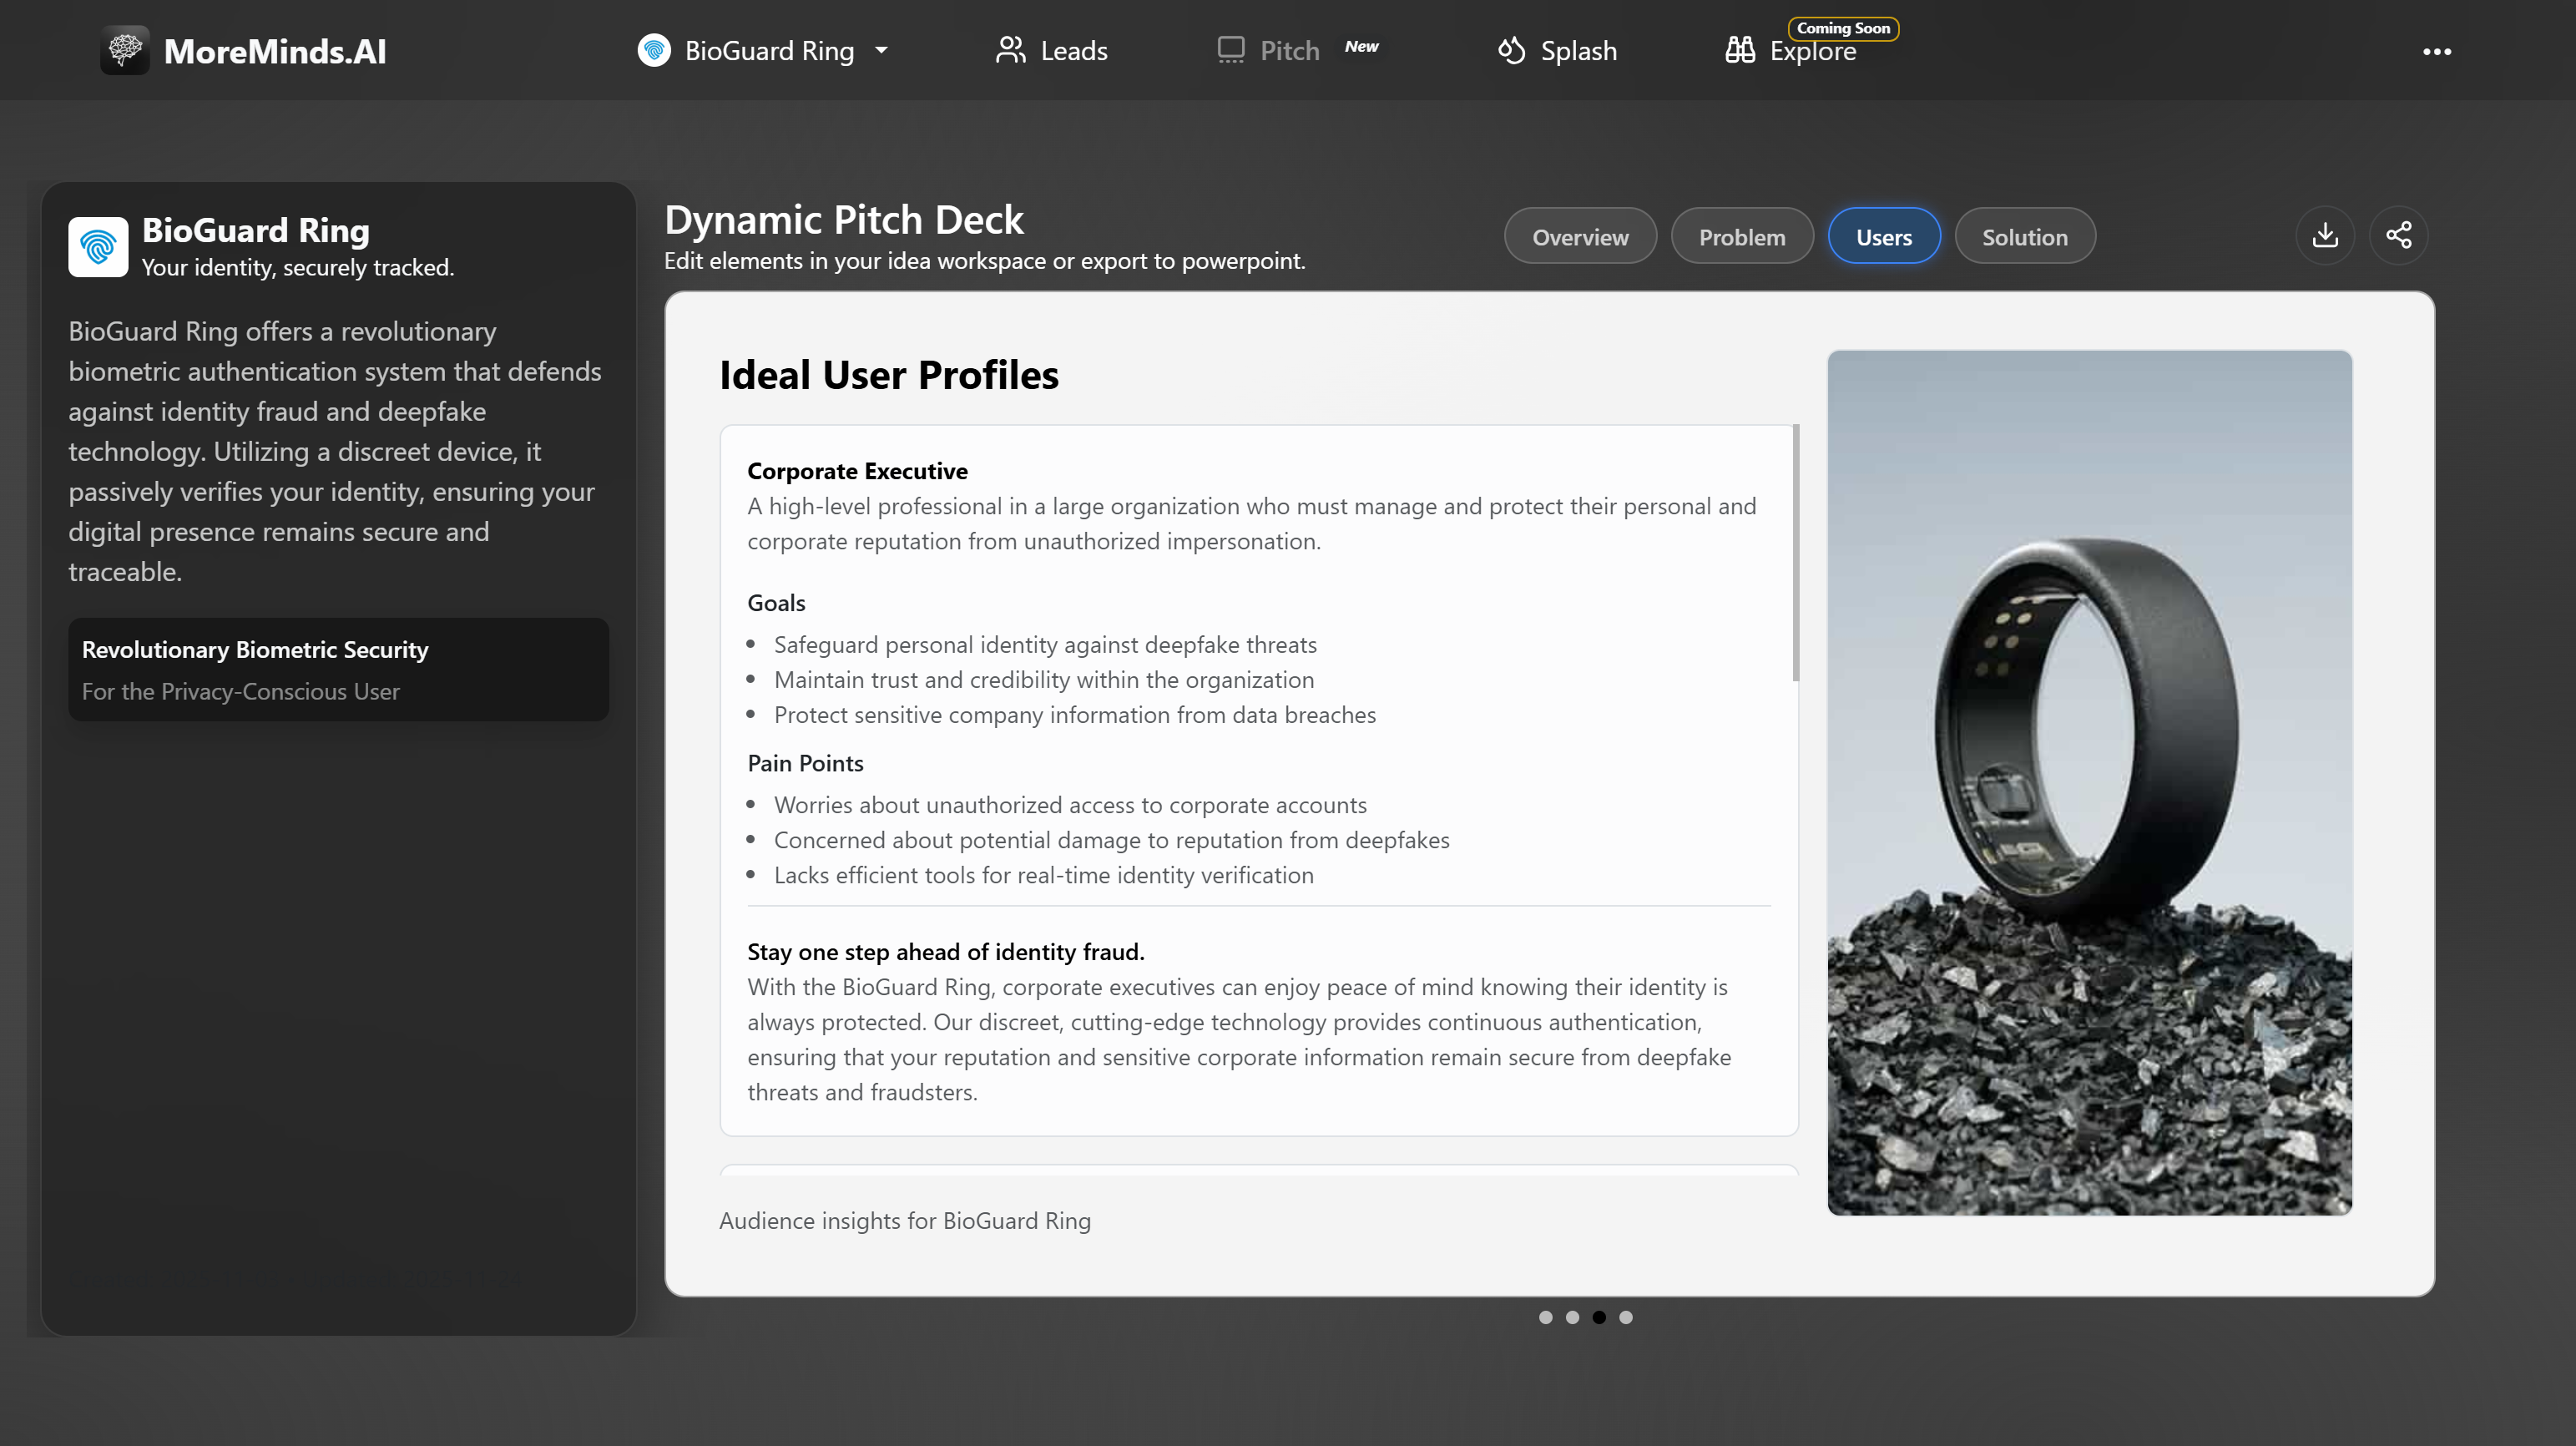Click the Splash droplet icon
Viewport: 2576px width, 1446px height.
[x=1511, y=49]
